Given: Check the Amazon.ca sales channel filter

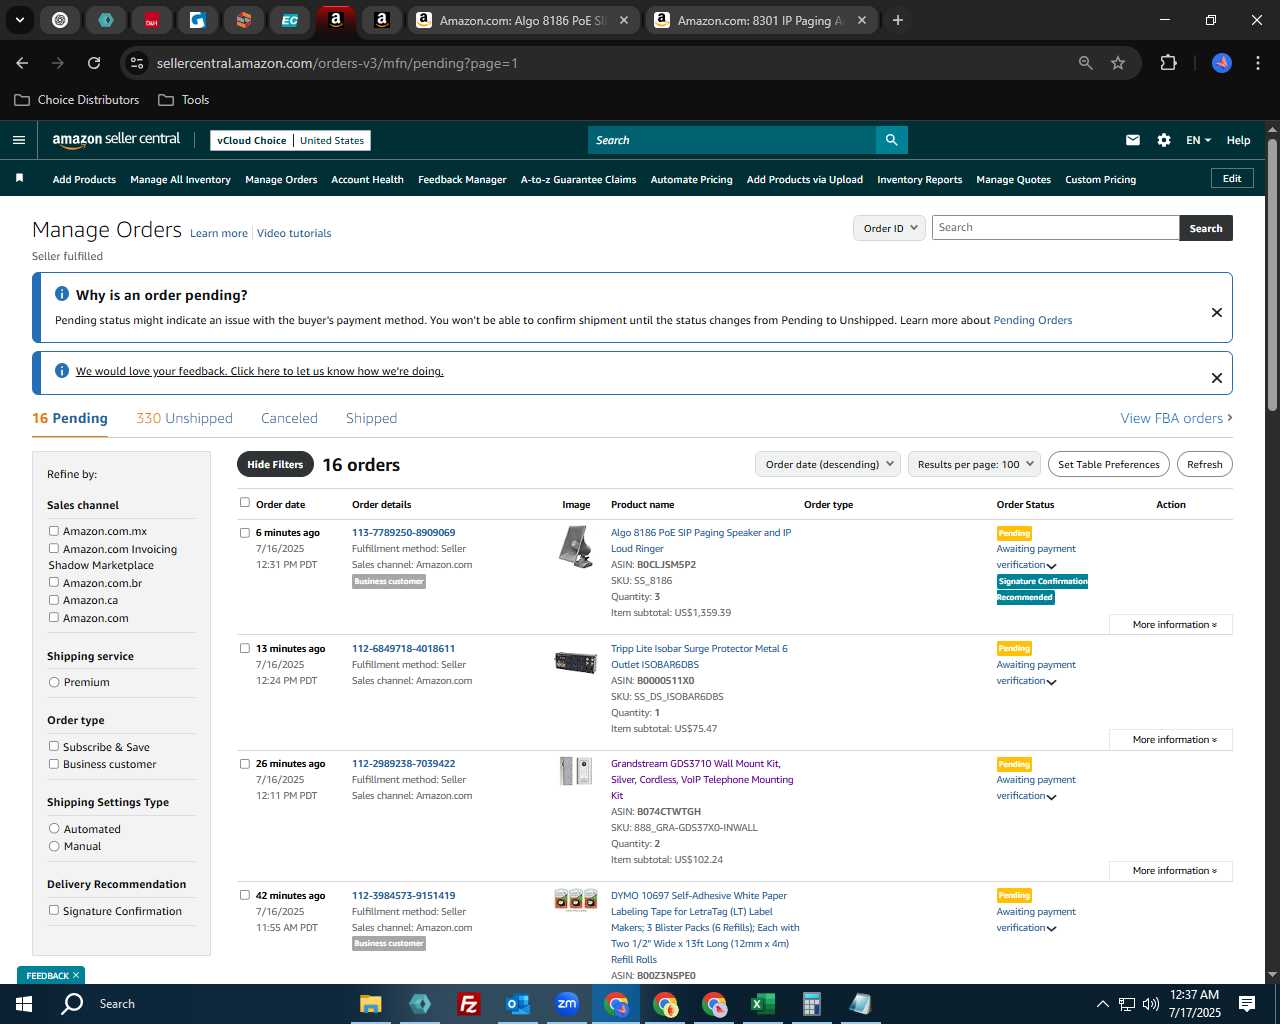Looking at the screenshot, I should coord(54,600).
